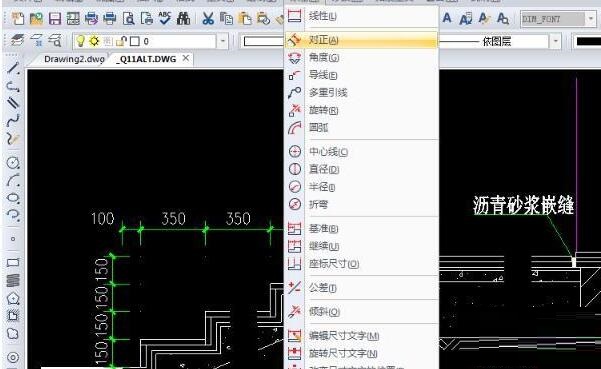Switch to the _Q11ALT.DWG tab
Screen dimensions: 601x369
click(146, 59)
